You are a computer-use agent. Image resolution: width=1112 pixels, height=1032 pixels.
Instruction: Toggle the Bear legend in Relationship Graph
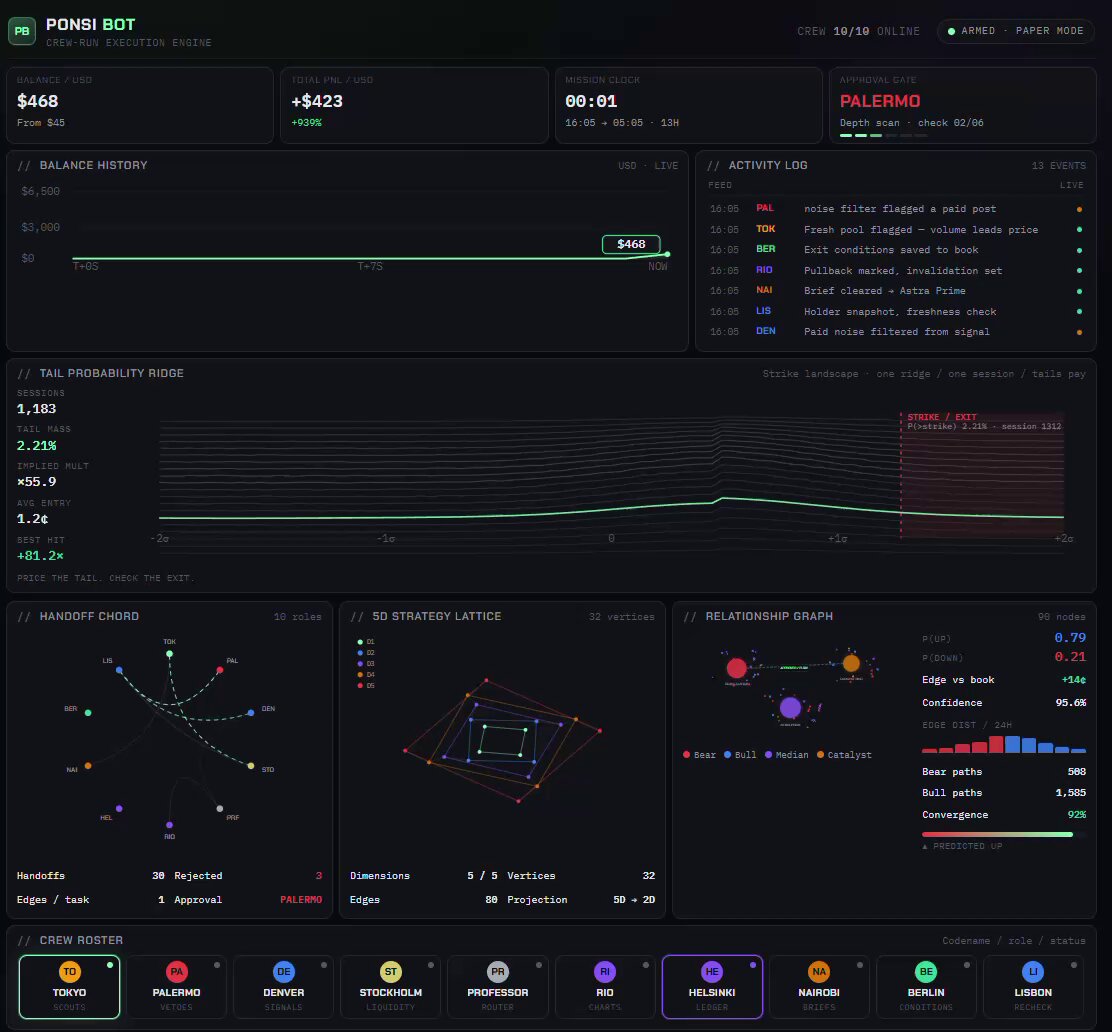click(699, 755)
